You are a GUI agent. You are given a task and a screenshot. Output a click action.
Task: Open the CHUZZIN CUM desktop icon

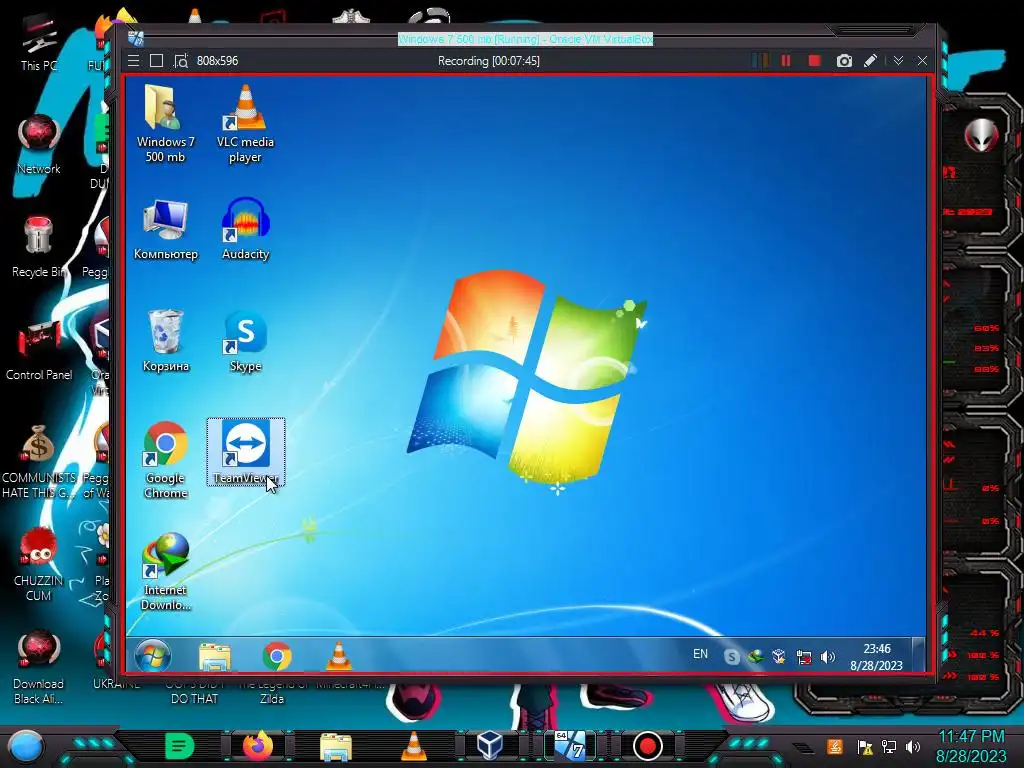pos(39,565)
